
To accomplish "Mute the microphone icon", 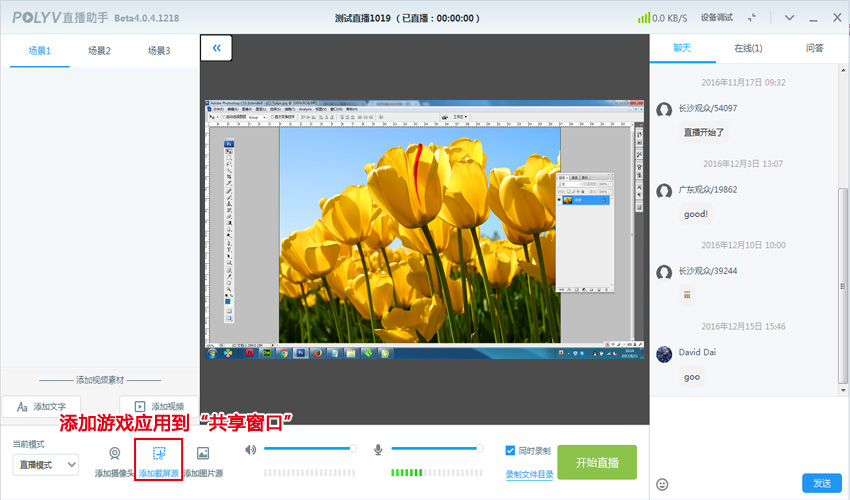I will pyautogui.click(x=380, y=450).
